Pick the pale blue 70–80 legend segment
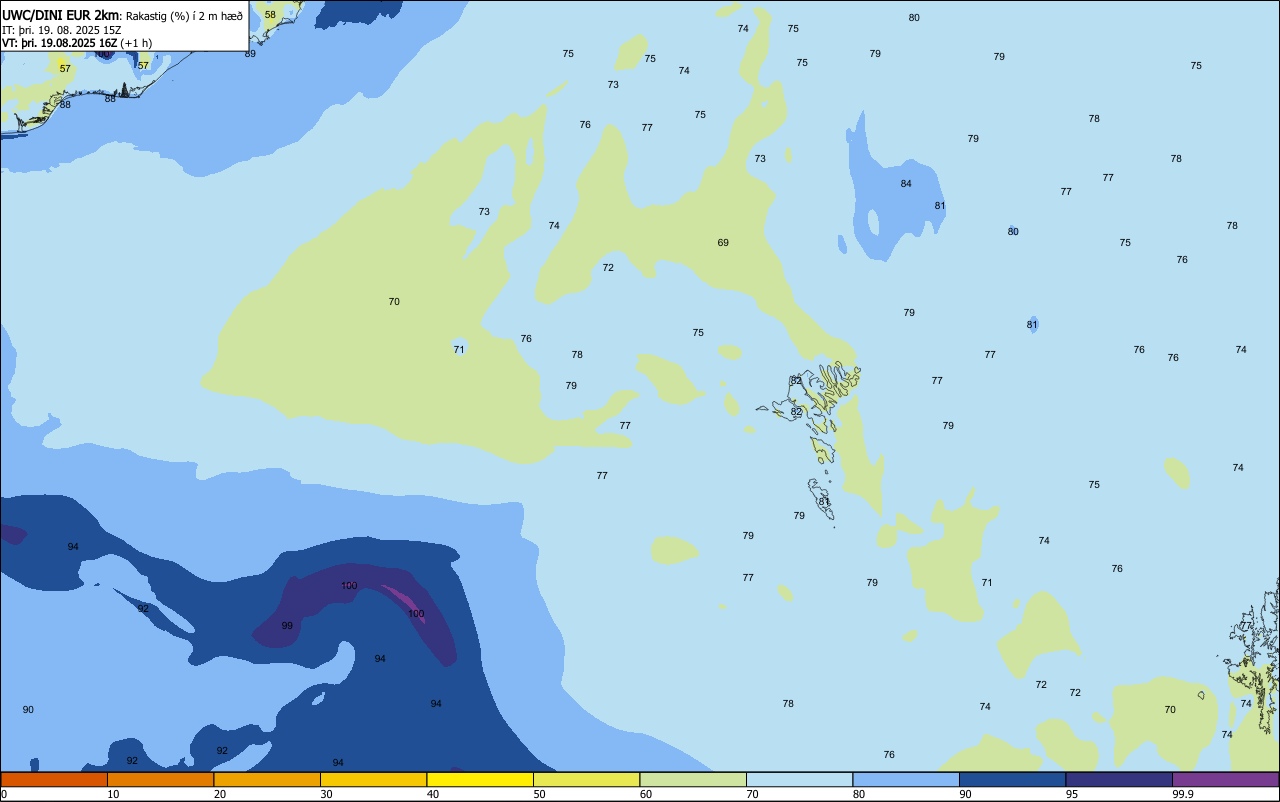Image resolution: width=1280 pixels, height=802 pixels. click(799, 779)
